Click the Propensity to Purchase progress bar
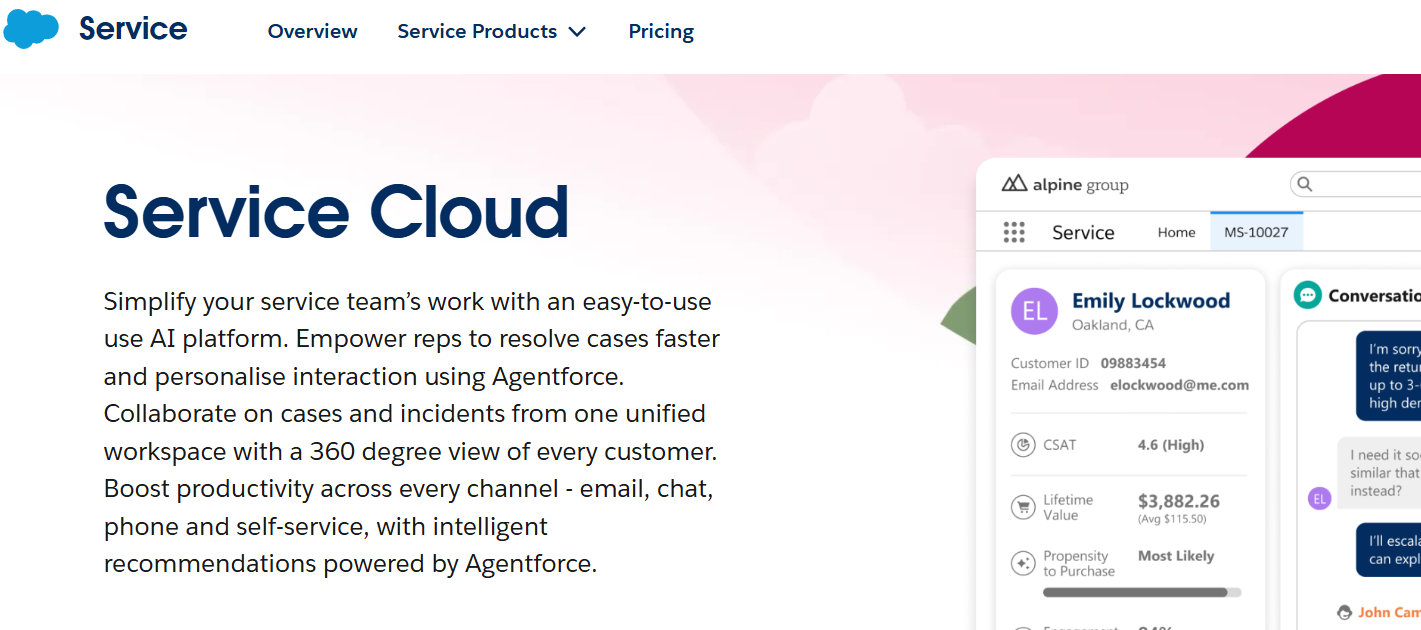 point(1142,592)
